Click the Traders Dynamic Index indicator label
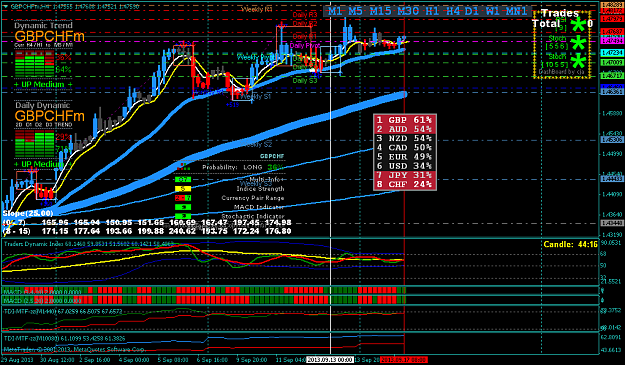625x365 pixels. pos(89,243)
